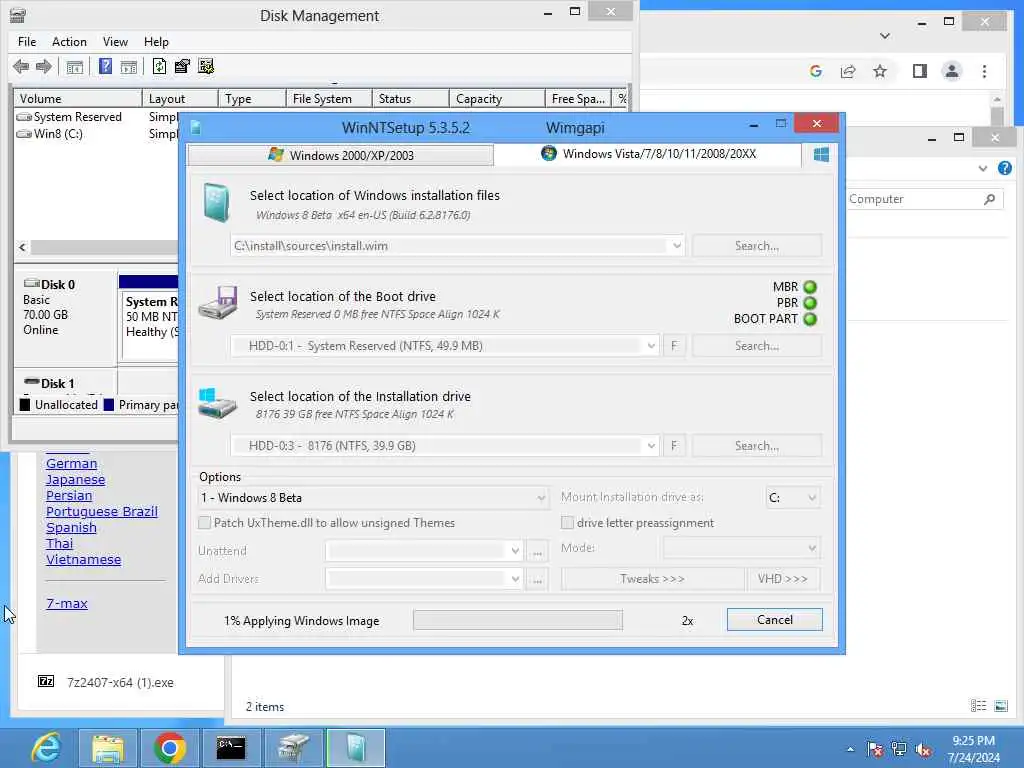Open Help menu in Disk Management
Image resolution: width=1024 pixels, height=768 pixels.
pos(156,42)
